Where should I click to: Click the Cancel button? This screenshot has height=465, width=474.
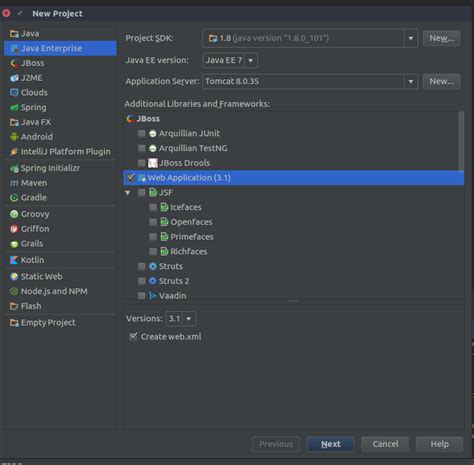coord(385,444)
